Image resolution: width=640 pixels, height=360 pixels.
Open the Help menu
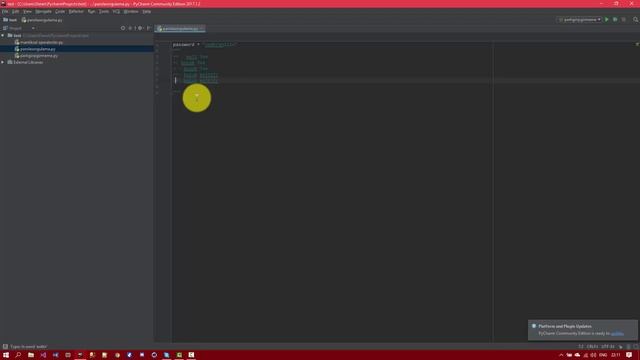pyautogui.click(x=147, y=11)
